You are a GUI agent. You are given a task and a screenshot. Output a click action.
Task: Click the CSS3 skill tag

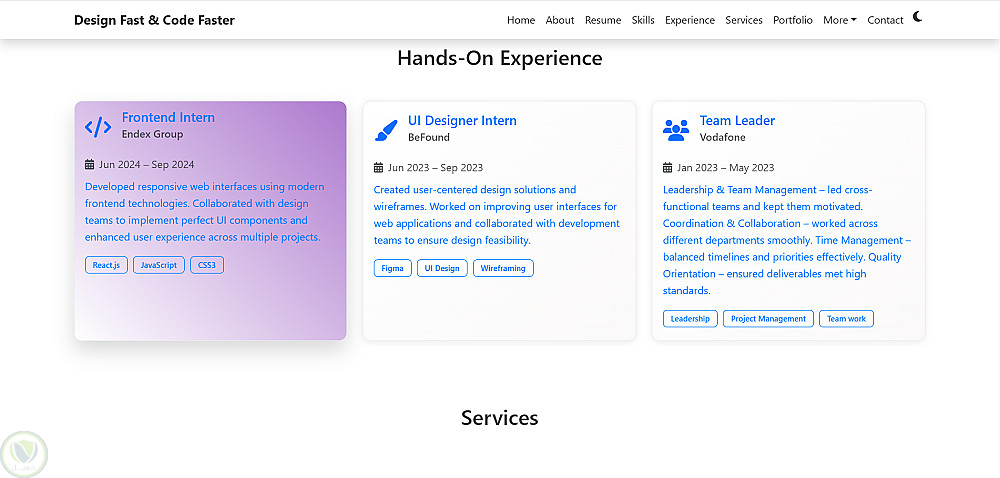(x=207, y=265)
